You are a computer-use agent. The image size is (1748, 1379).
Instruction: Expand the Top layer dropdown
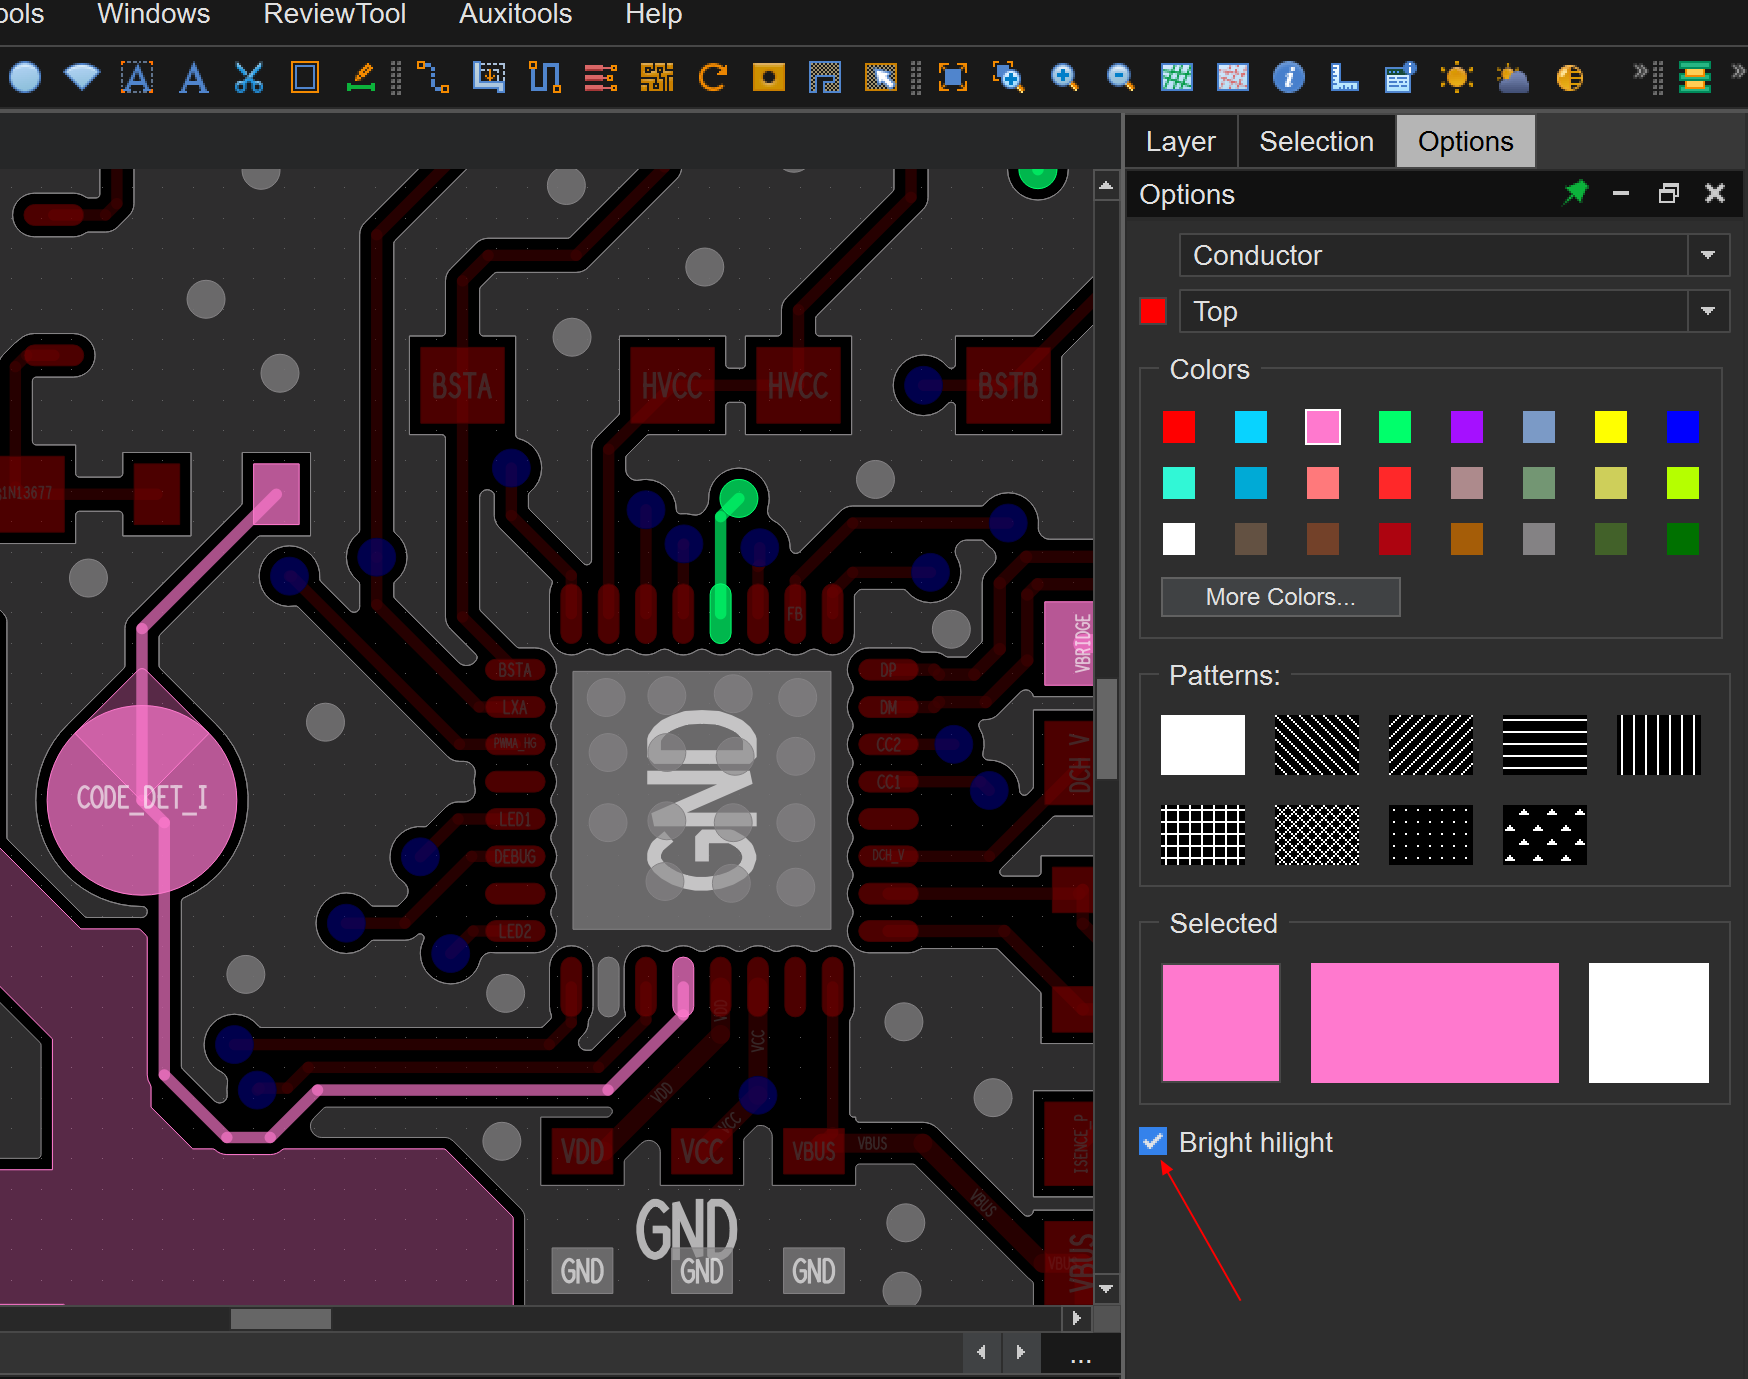point(1708,311)
